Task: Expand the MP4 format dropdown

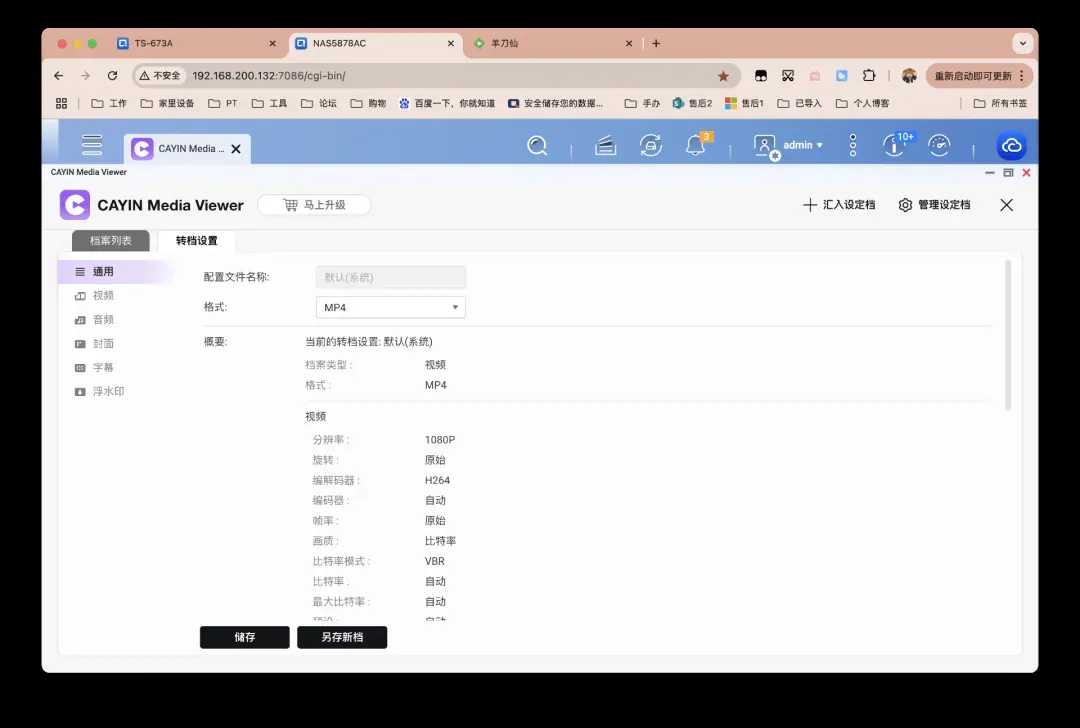Action: [390, 308]
